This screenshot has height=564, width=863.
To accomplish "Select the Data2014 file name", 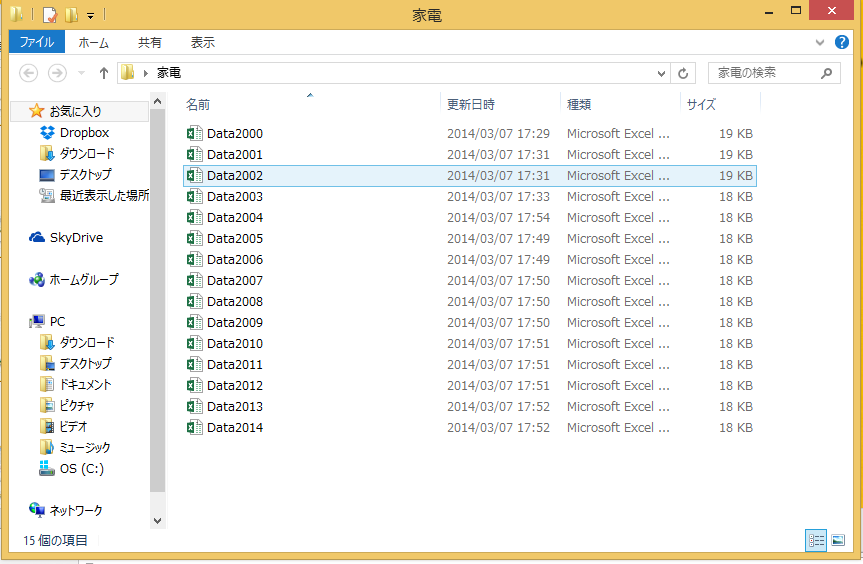I will tap(235, 428).
